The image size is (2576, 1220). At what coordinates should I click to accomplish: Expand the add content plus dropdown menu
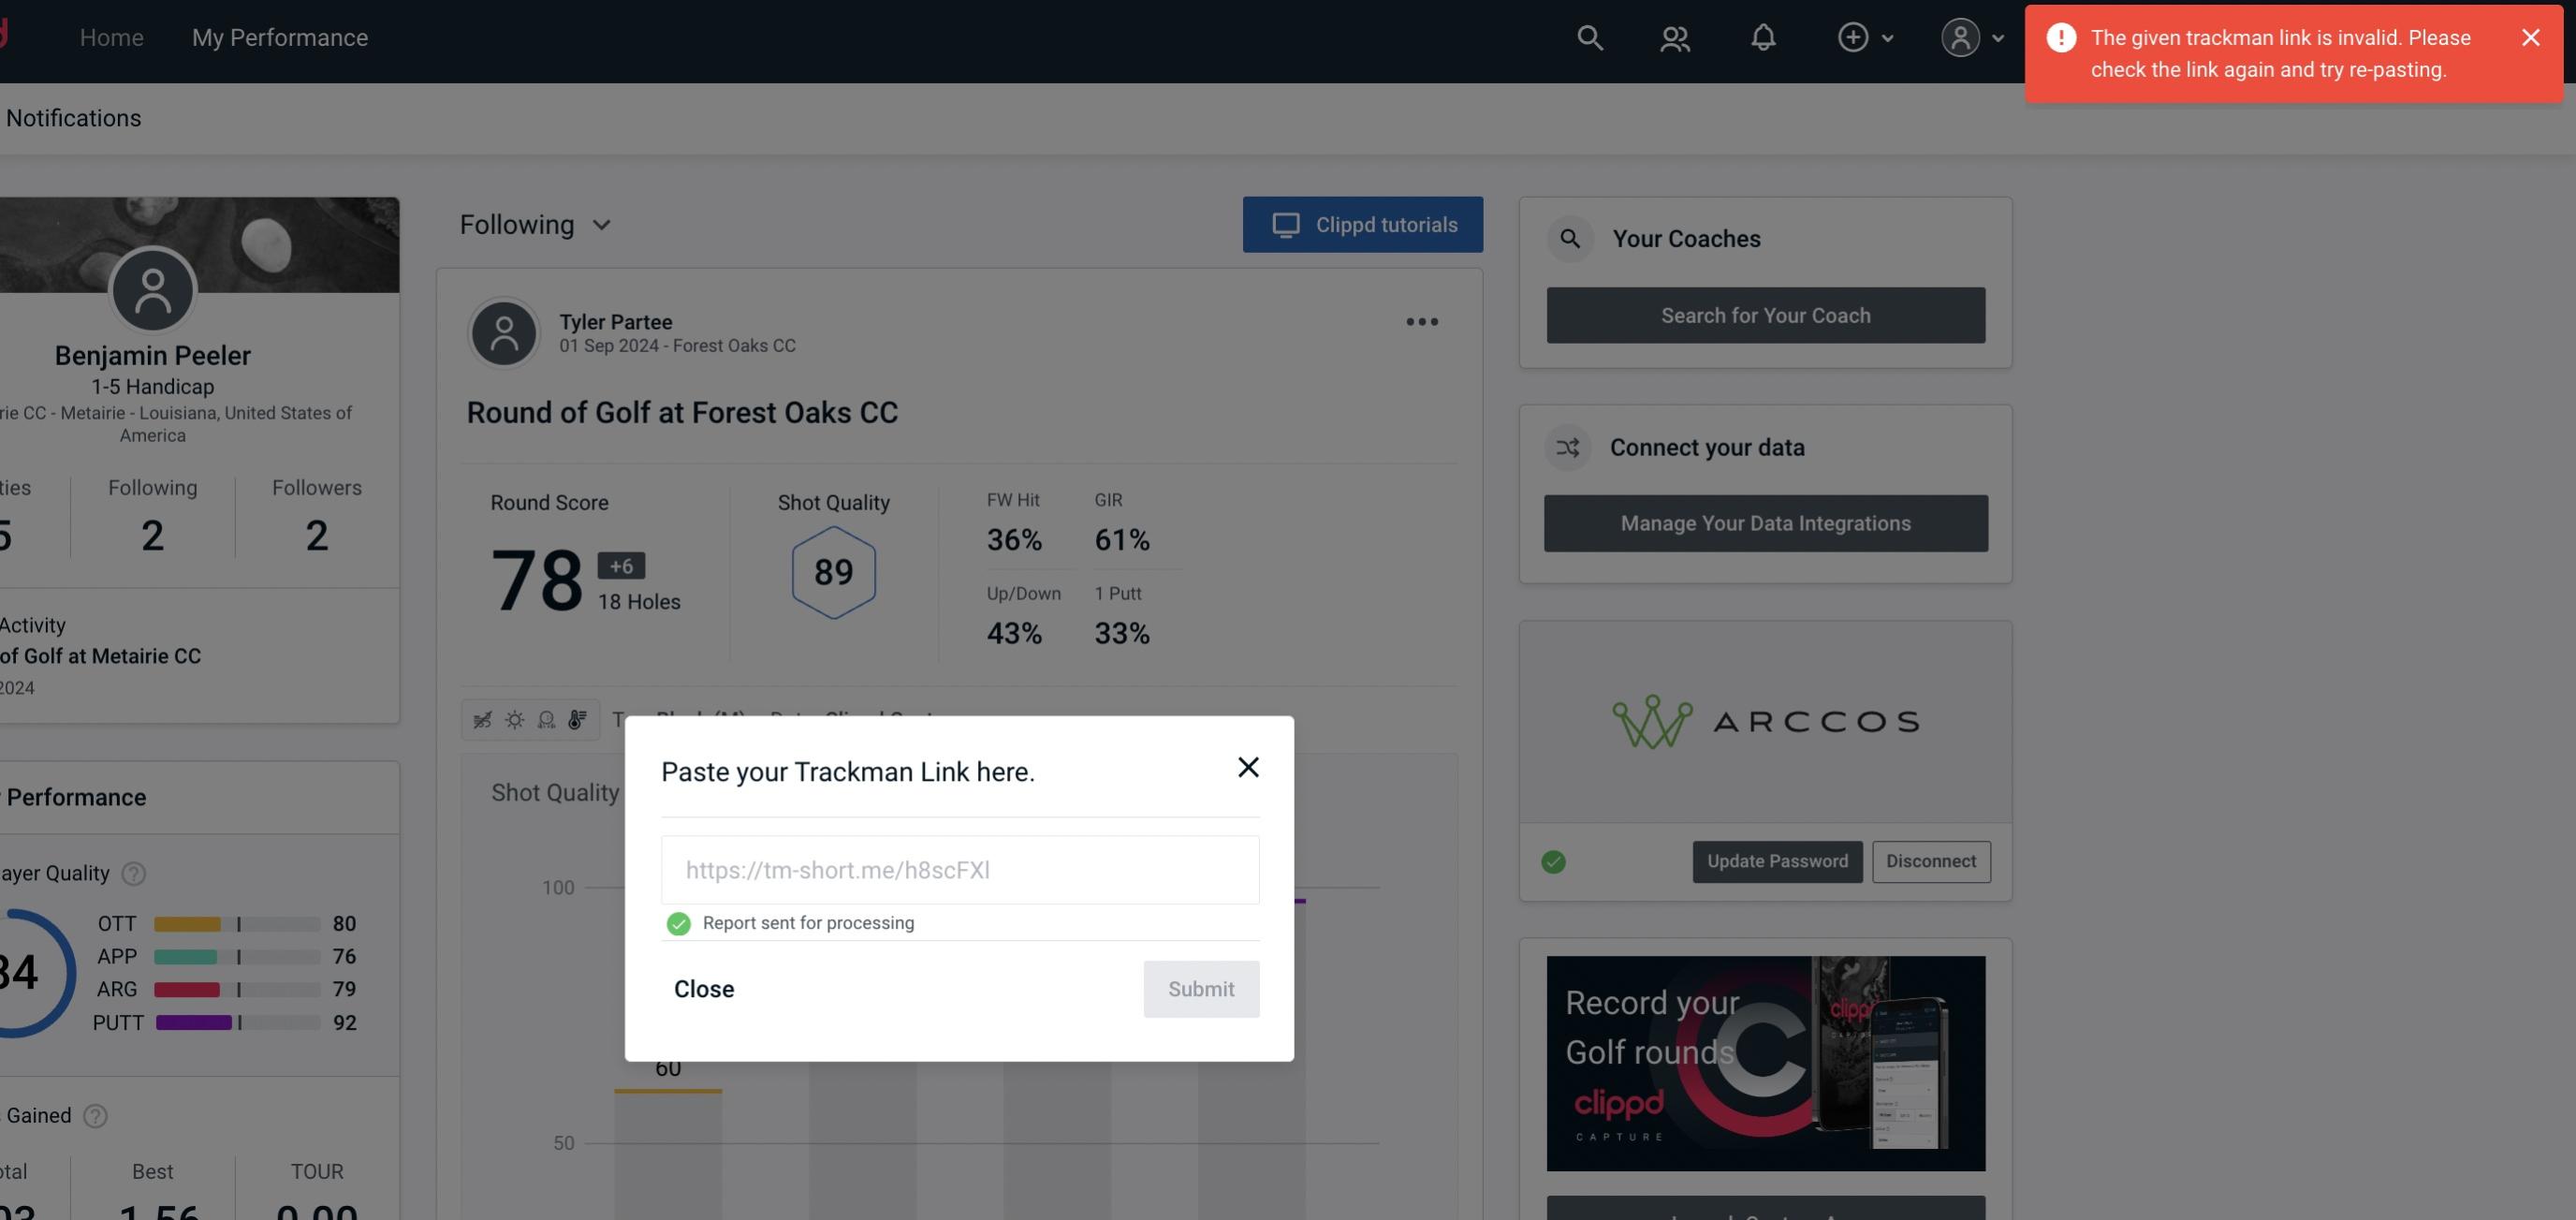coord(1865,37)
